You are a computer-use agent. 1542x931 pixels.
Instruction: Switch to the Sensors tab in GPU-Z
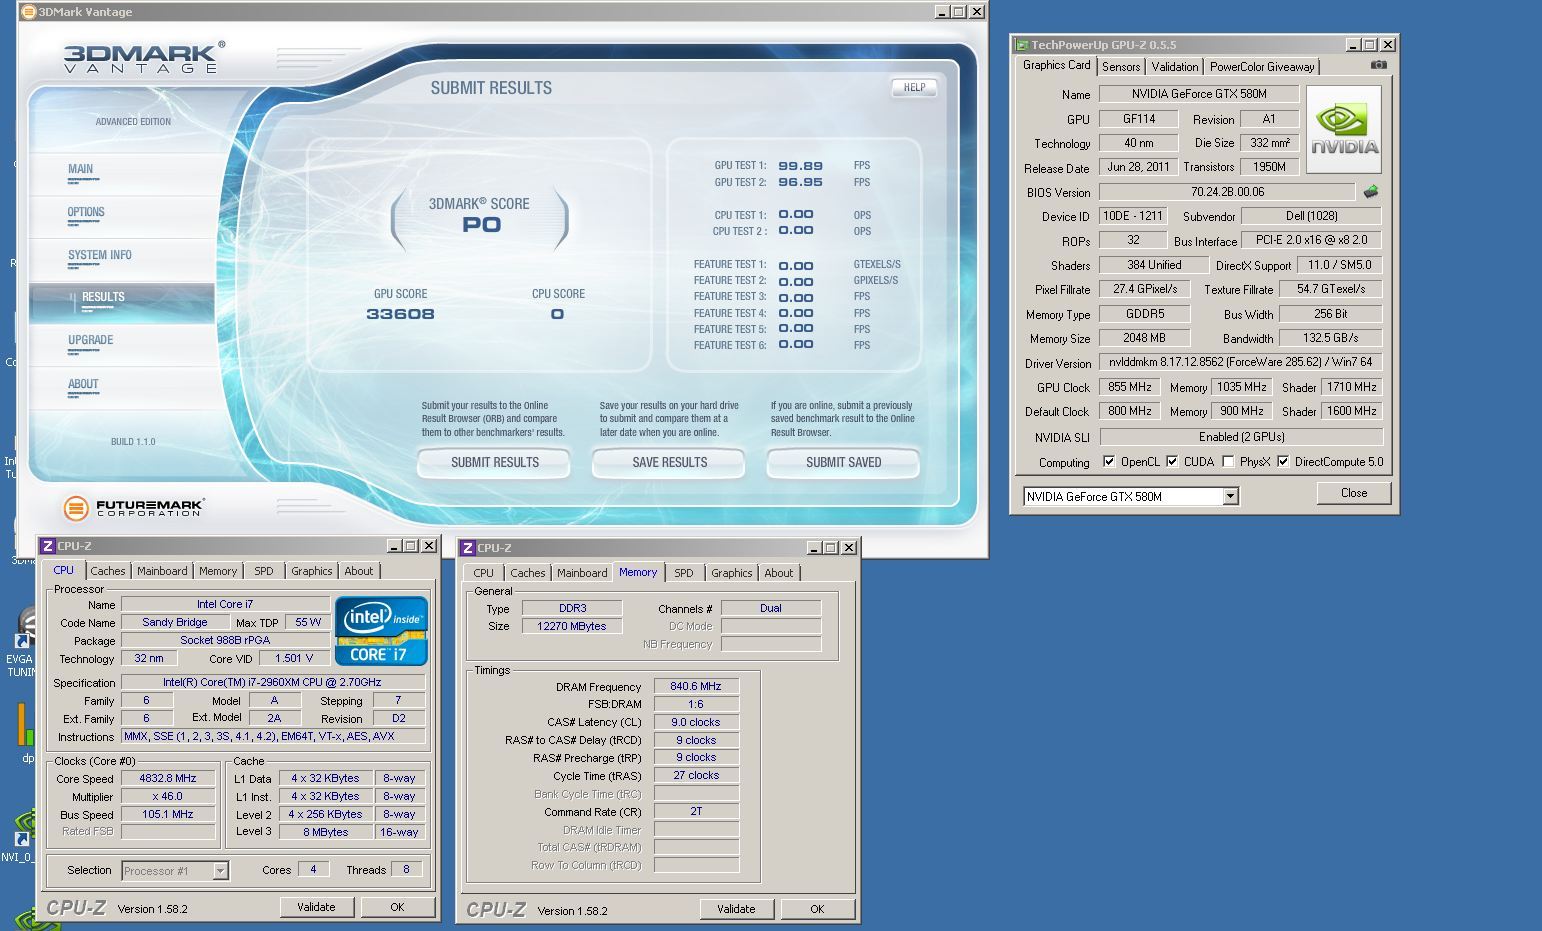[x=1121, y=67]
